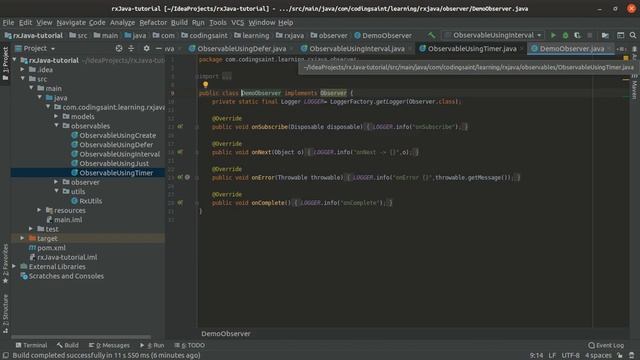Click the Project panel horizontal scrollbar

(81, 337)
